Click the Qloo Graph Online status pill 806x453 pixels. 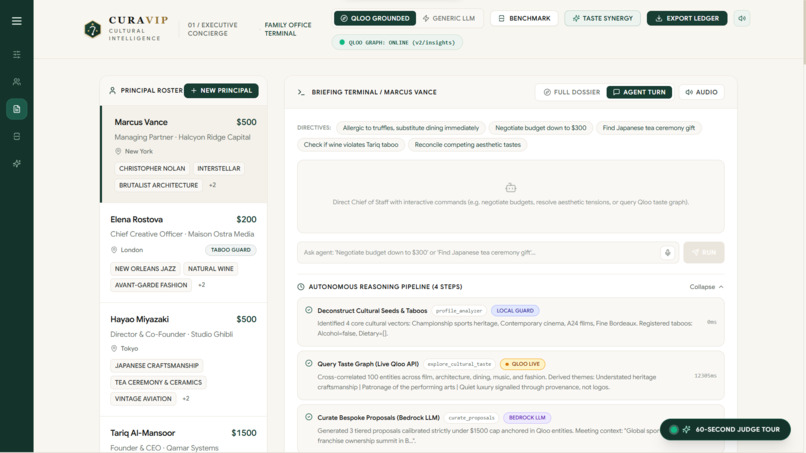(x=397, y=43)
